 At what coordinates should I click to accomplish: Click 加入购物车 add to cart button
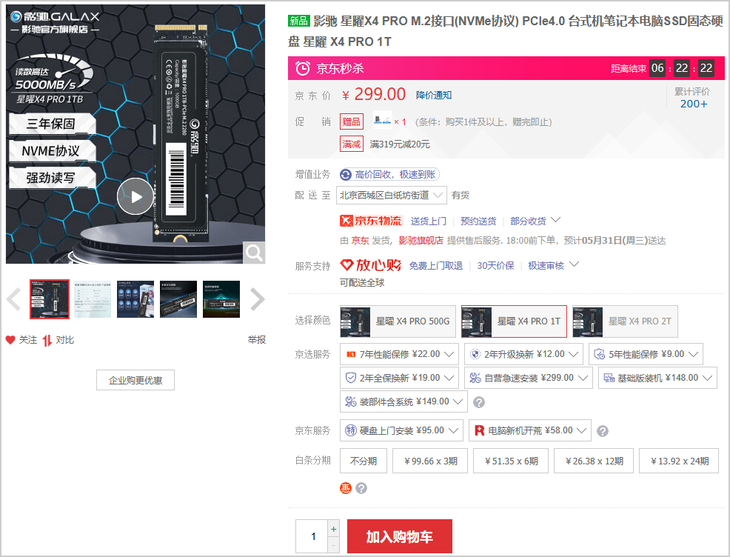pyautogui.click(x=399, y=537)
